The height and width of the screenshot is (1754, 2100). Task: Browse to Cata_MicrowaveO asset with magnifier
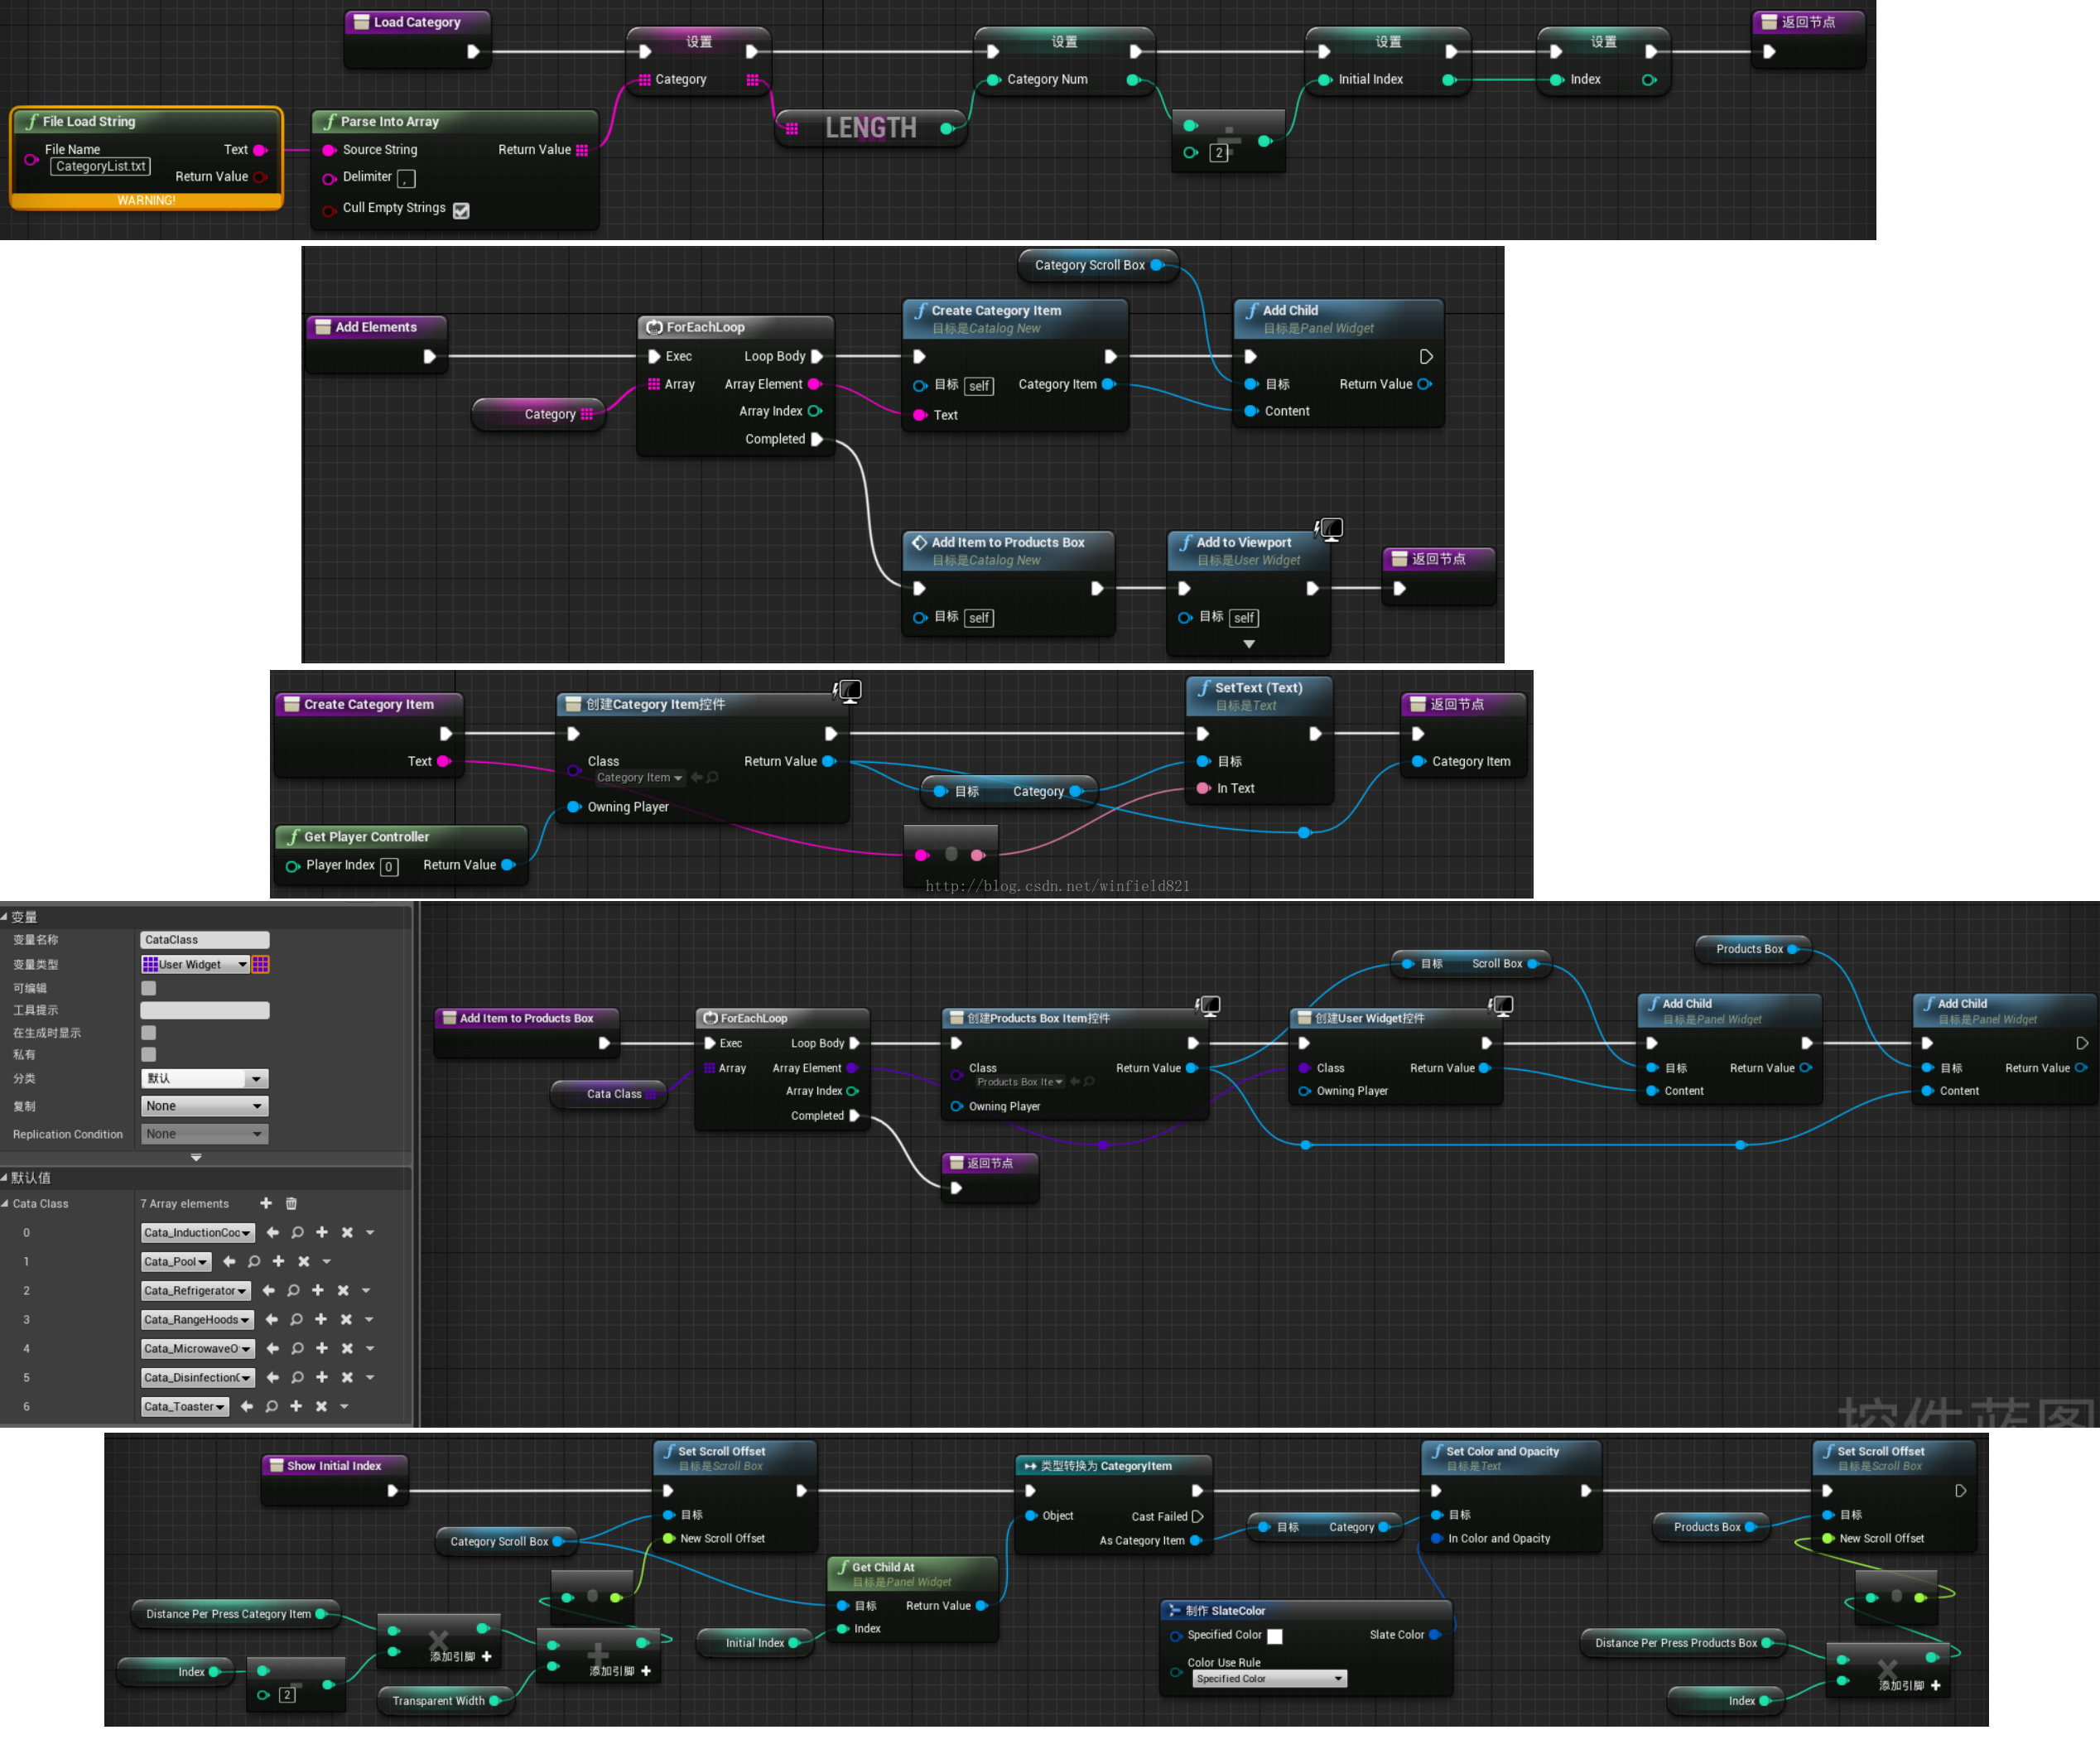point(297,1348)
